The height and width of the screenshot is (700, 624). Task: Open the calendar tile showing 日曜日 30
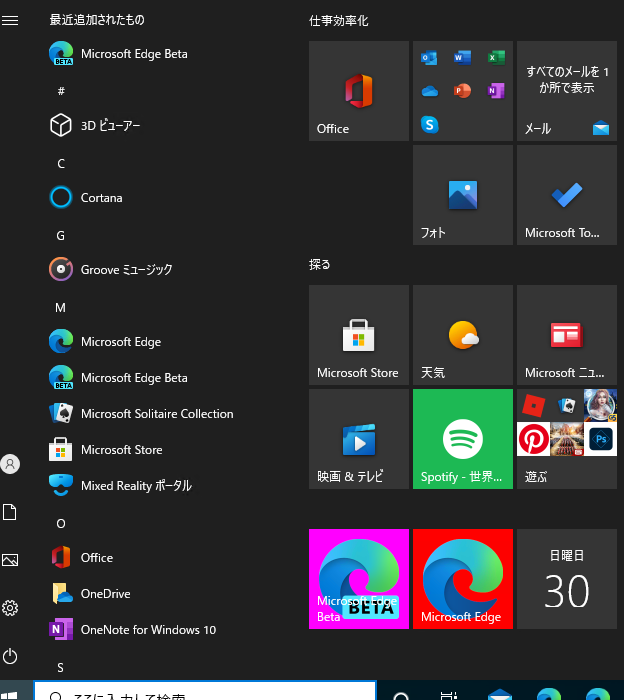[x=567, y=579]
